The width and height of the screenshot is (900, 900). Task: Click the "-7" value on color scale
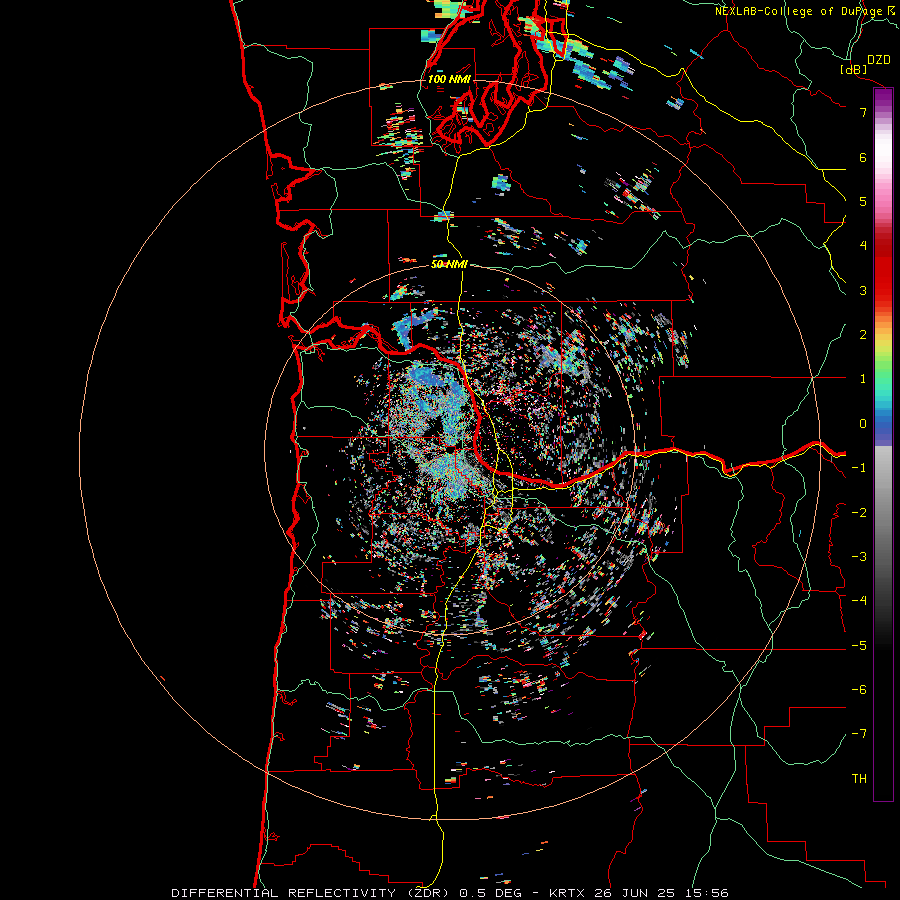click(859, 734)
